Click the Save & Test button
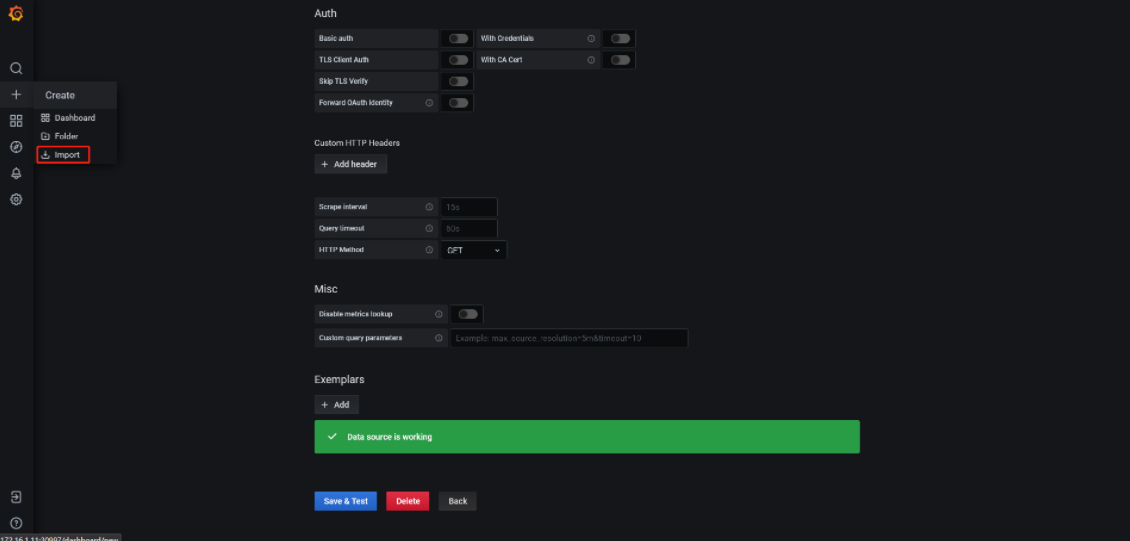Screen dimensions: 1130x541 point(345,501)
